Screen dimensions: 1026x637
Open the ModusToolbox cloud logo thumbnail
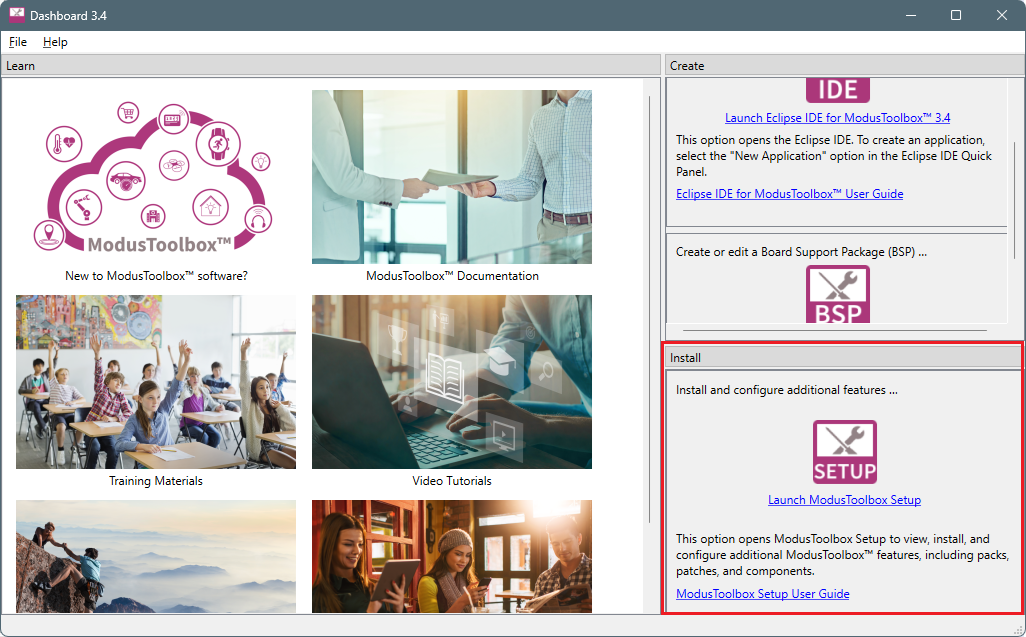[156, 177]
